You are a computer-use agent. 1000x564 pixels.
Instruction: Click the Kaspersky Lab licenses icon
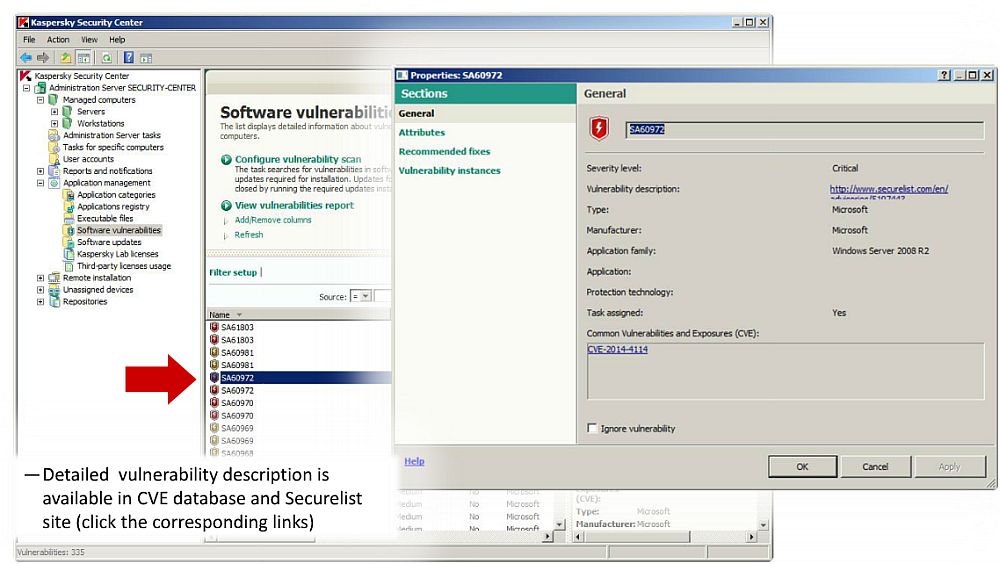69,254
